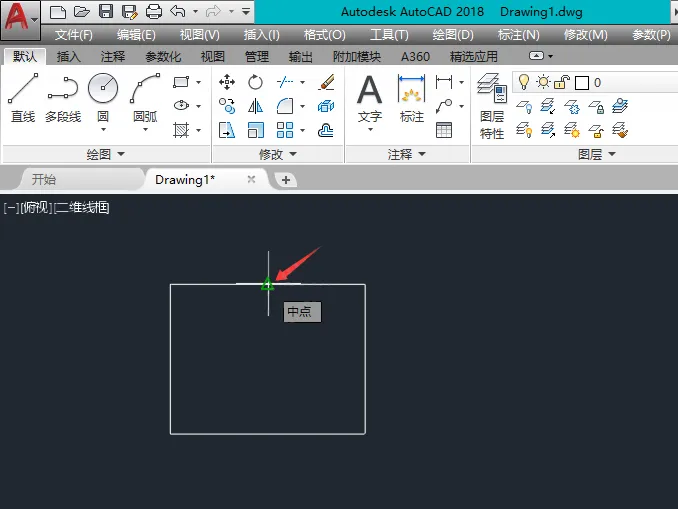Switch to the 插入 ribbon tab
678x509 pixels.
68,56
